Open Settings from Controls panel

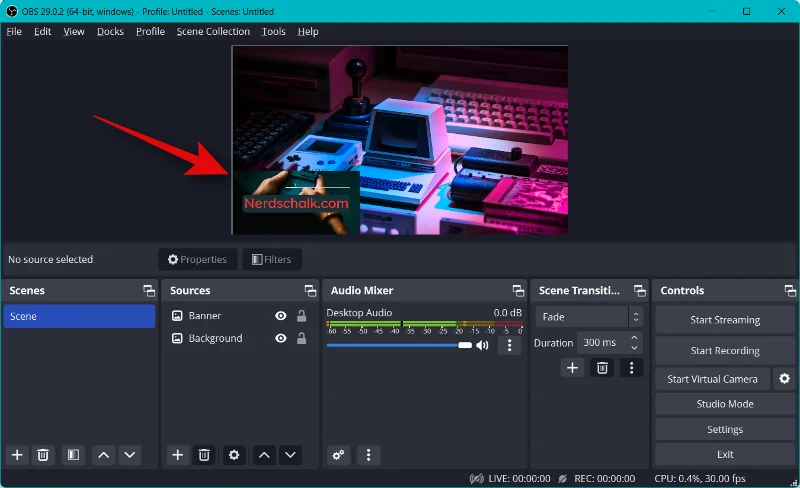725,430
